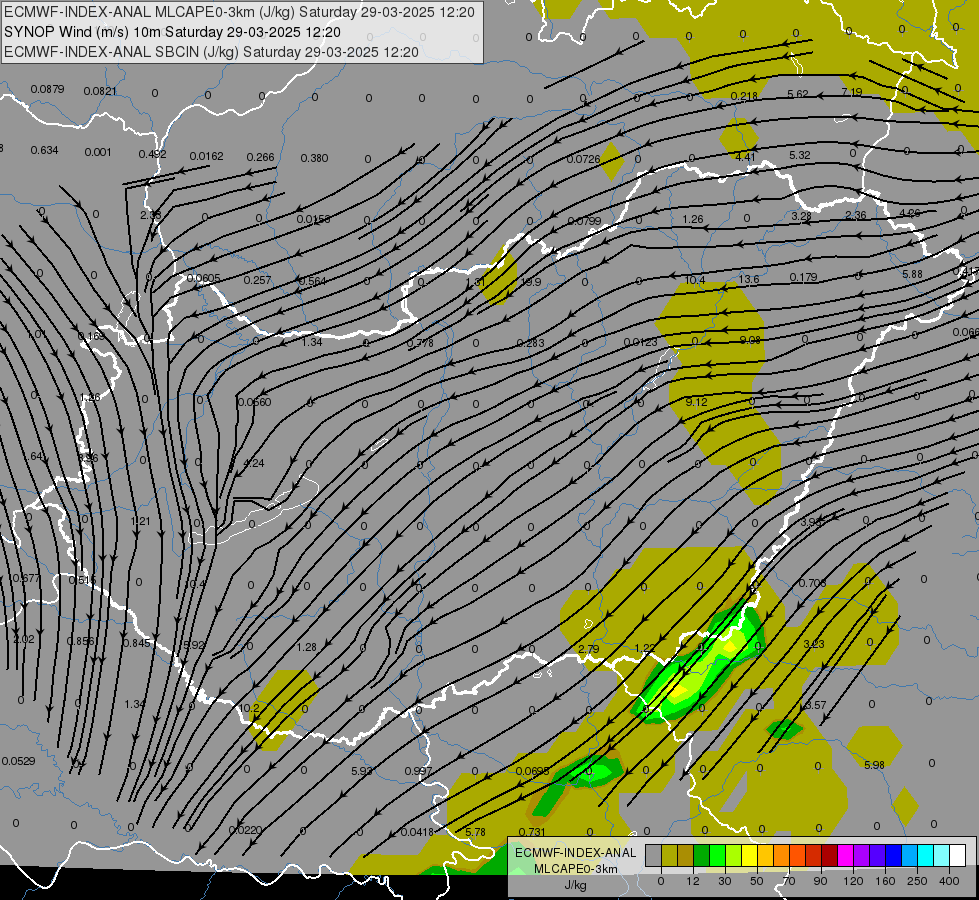The image size is (979, 900).
Task: Click the map value '2.02'
Action: coord(24,639)
